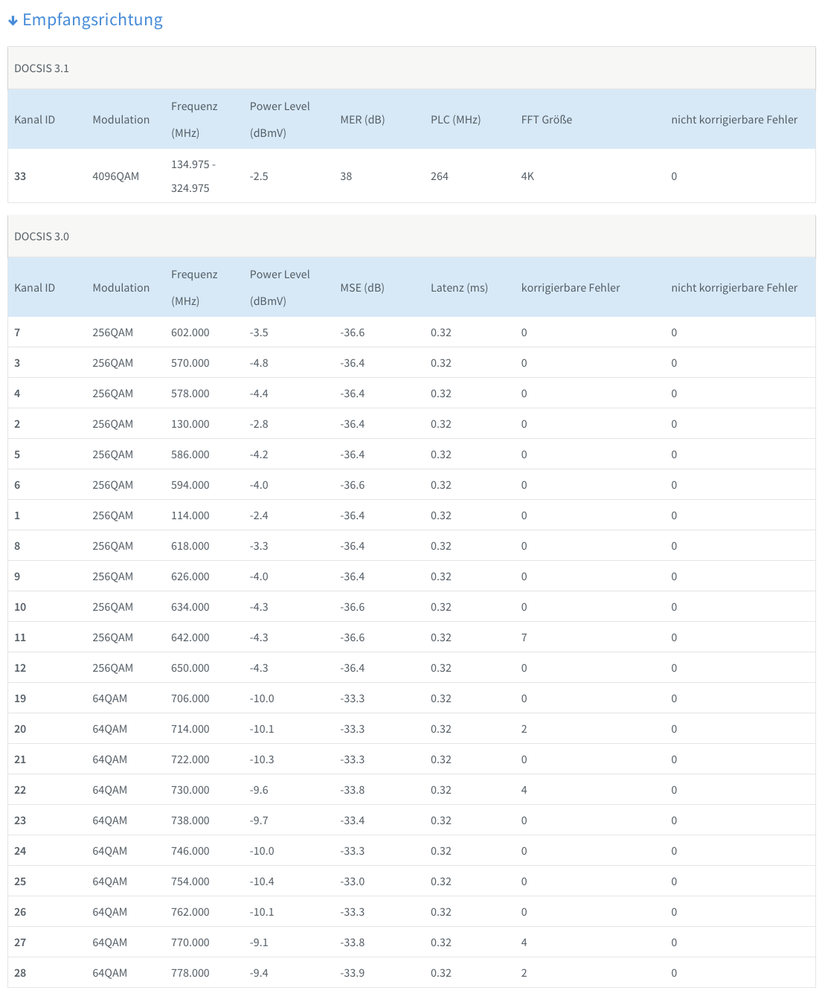Click frequency 722.000 cell

point(190,760)
